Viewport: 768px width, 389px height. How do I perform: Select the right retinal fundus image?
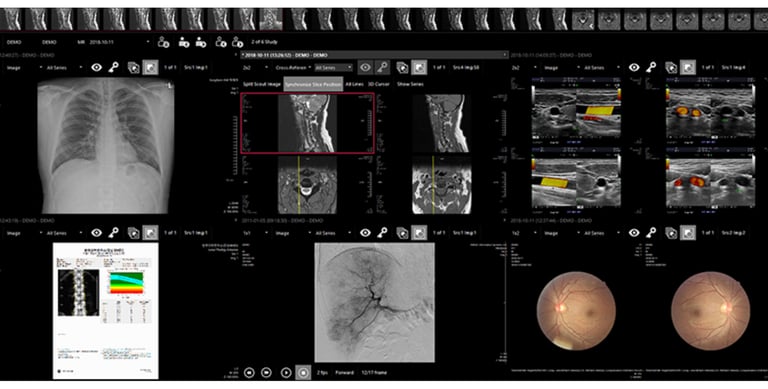710,311
